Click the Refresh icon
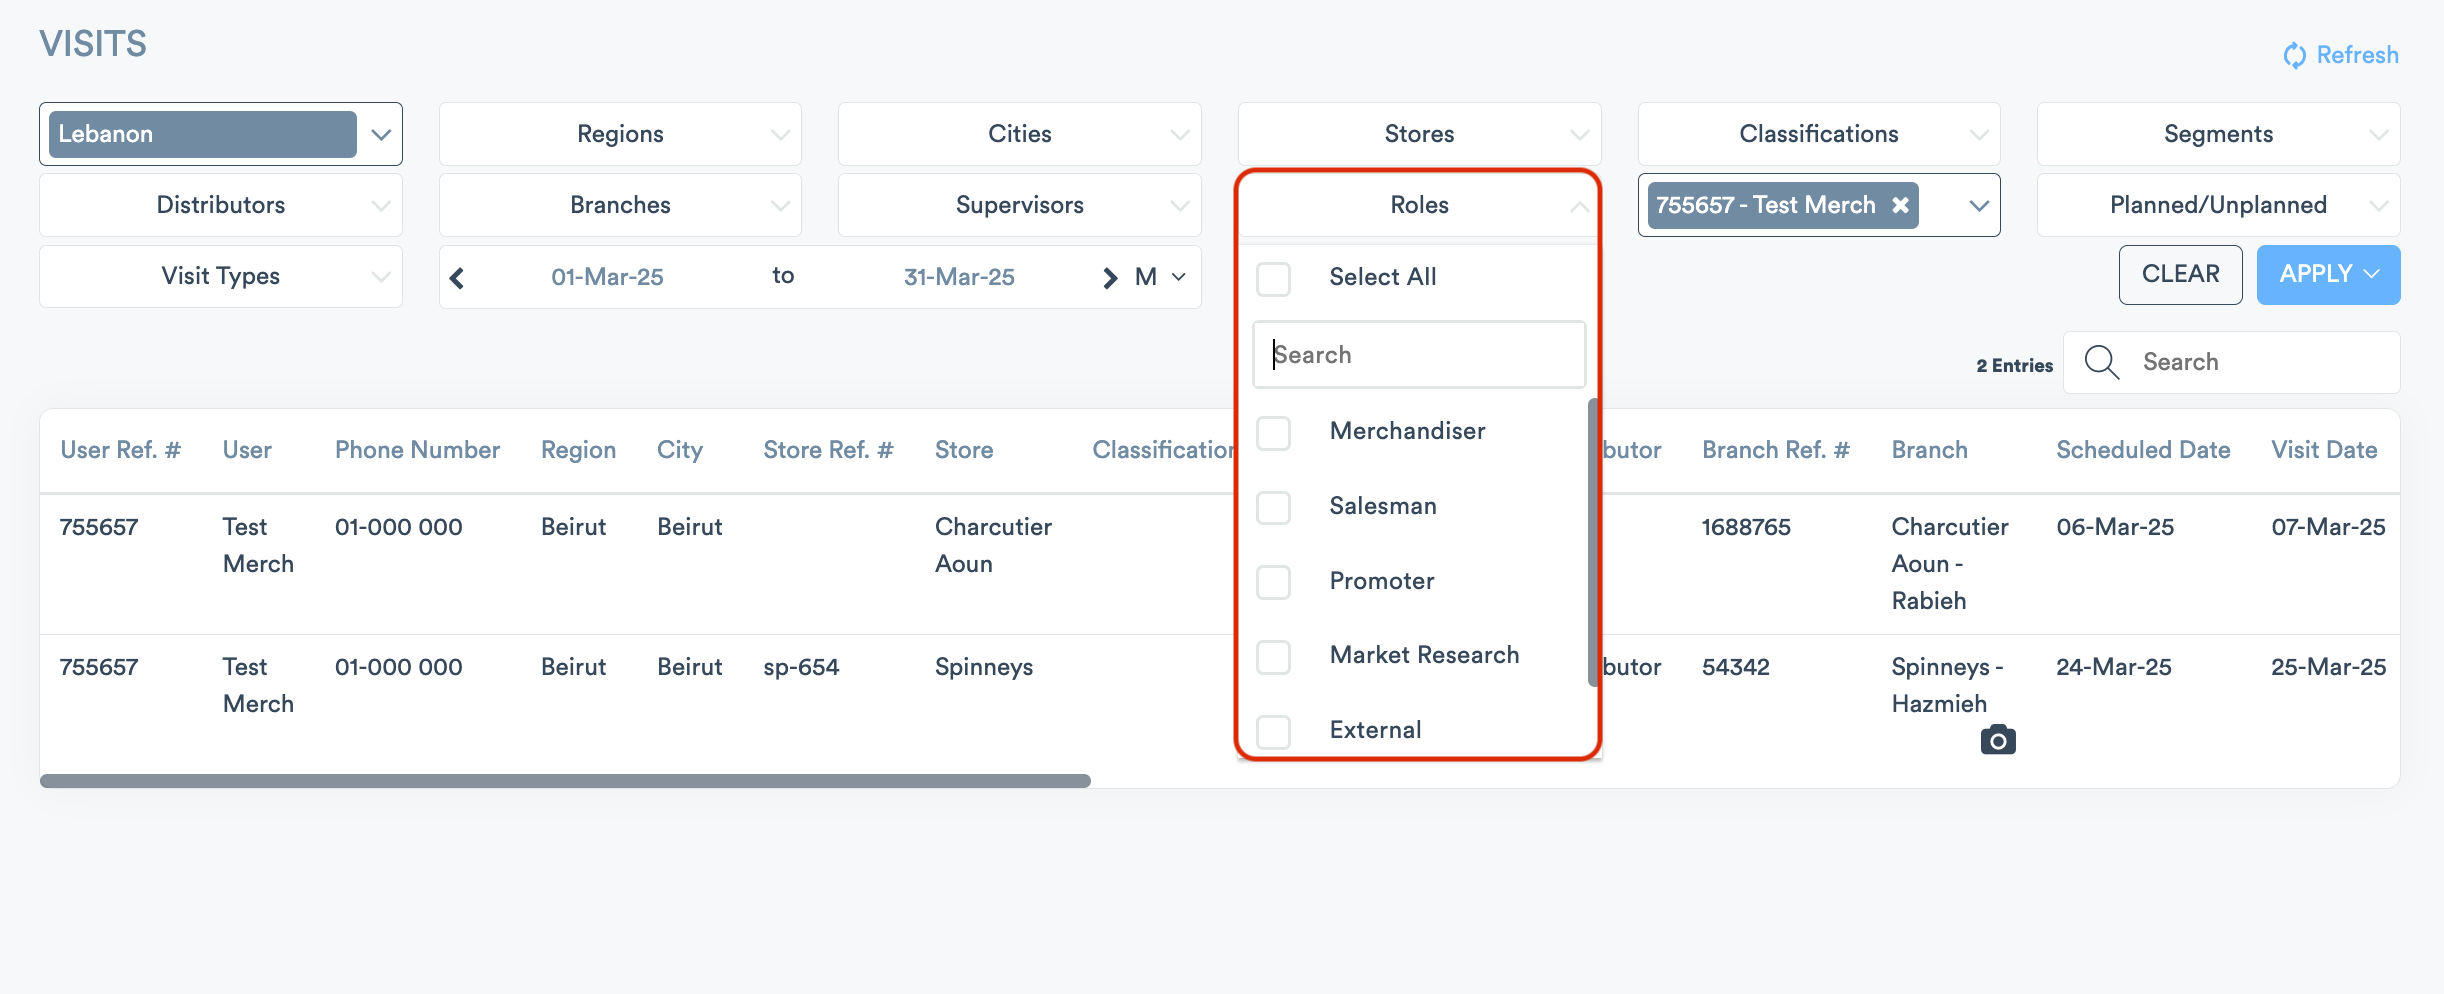The width and height of the screenshot is (2444, 994). click(2294, 56)
